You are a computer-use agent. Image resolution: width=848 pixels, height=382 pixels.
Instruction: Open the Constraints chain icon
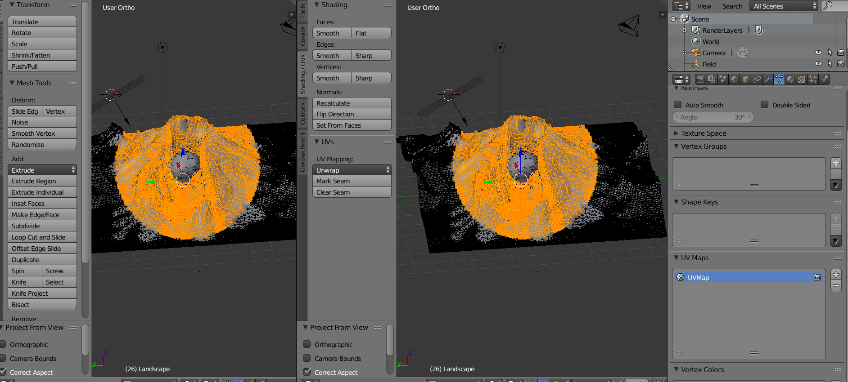(x=757, y=80)
